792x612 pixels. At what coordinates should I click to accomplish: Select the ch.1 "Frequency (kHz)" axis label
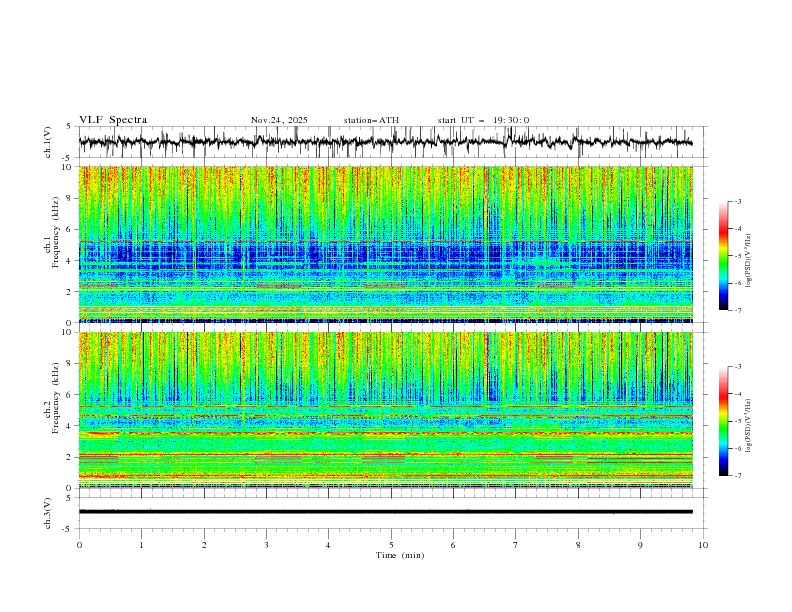(57, 233)
